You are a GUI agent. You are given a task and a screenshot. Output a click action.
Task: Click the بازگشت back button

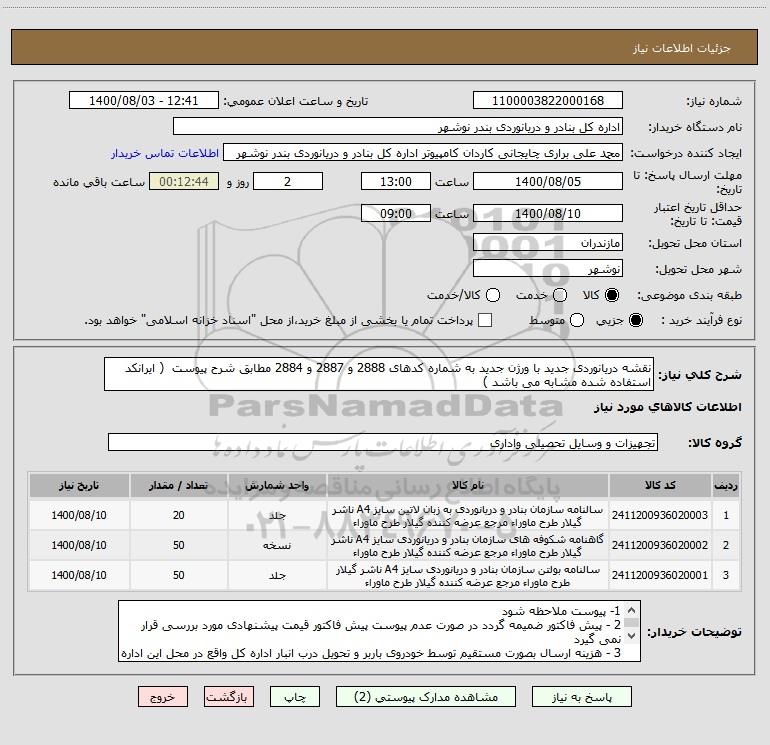(229, 697)
